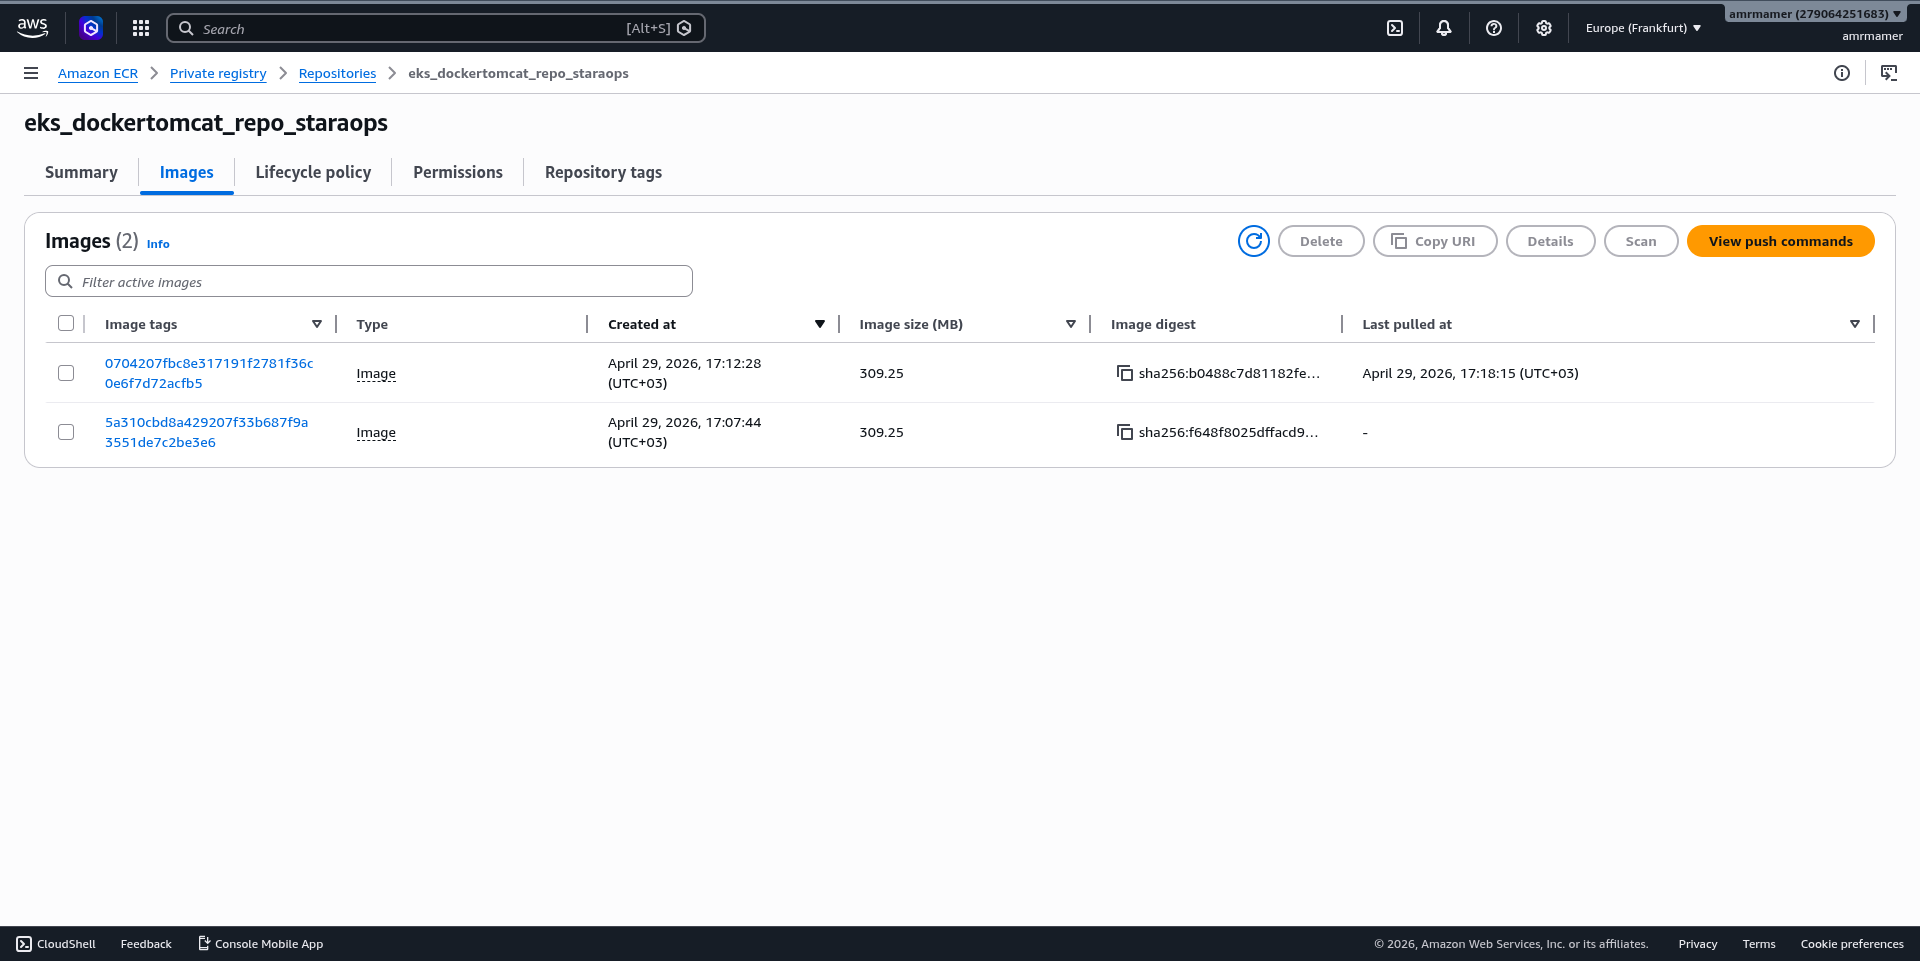Open the side navigation hamburger menu
Image resolution: width=1920 pixels, height=961 pixels.
click(31, 73)
